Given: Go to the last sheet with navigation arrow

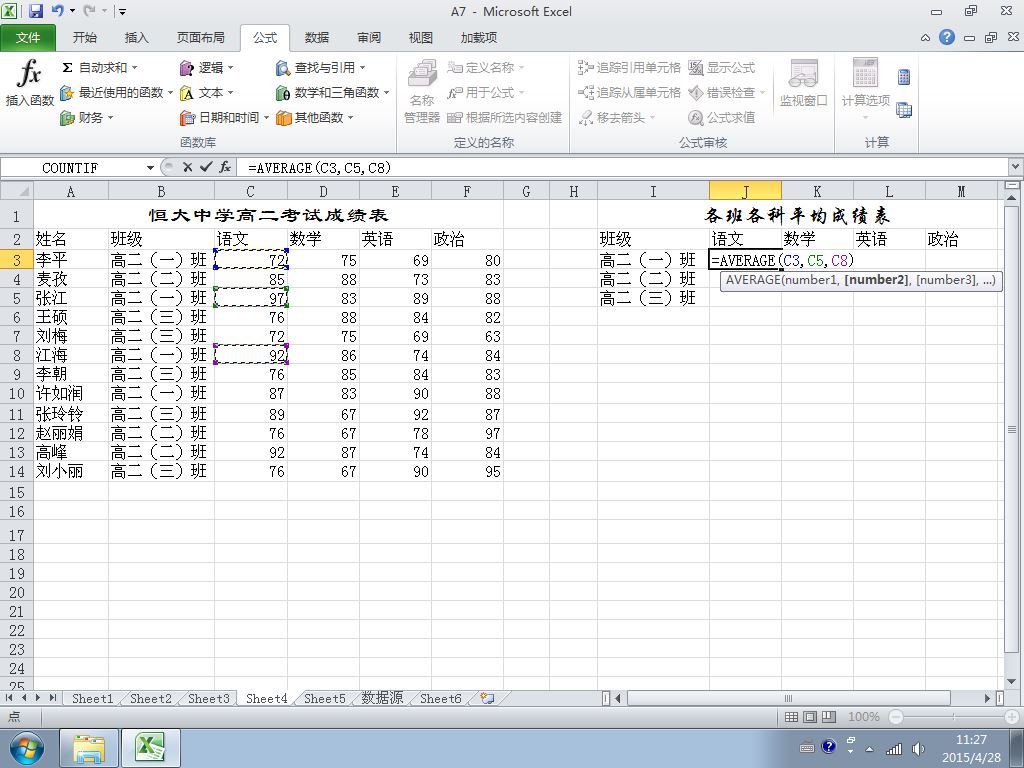Looking at the screenshot, I should pos(52,698).
